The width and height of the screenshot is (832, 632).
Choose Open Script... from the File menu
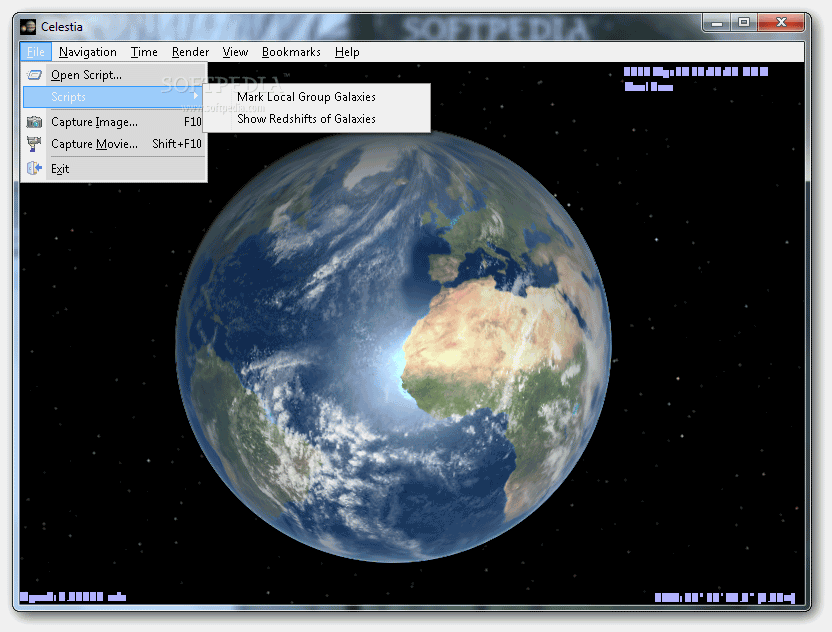click(114, 75)
